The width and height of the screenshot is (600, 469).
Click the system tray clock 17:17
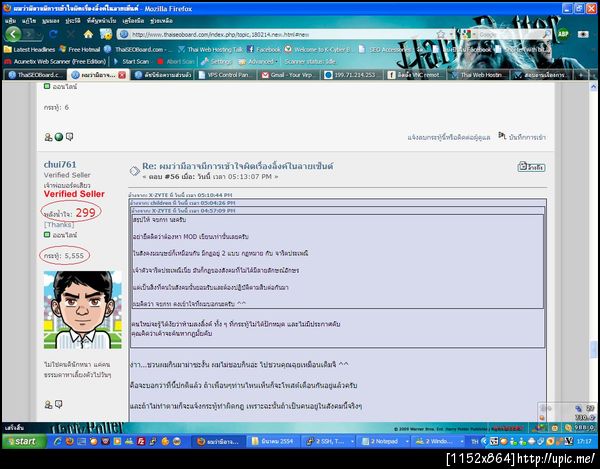click(584, 441)
